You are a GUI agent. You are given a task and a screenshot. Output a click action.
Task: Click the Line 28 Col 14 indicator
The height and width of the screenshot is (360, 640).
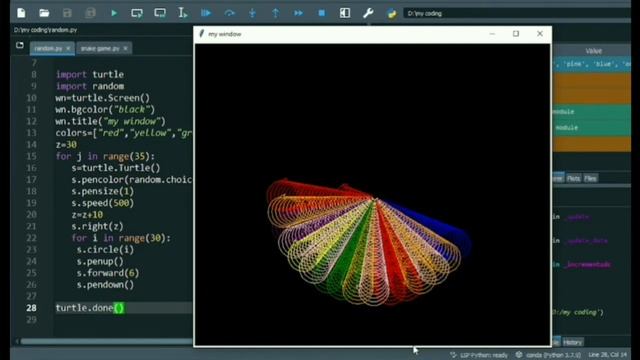tap(607, 355)
